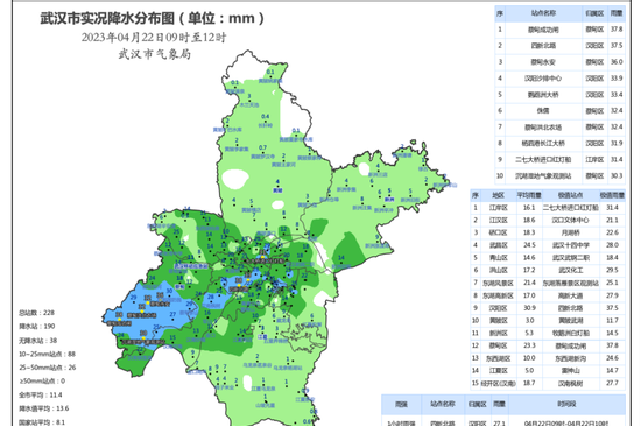Click the '≥50mm站点:0' line
This screenshot has width=640, height=426.
pyautogui.click(x=42, y=381)
